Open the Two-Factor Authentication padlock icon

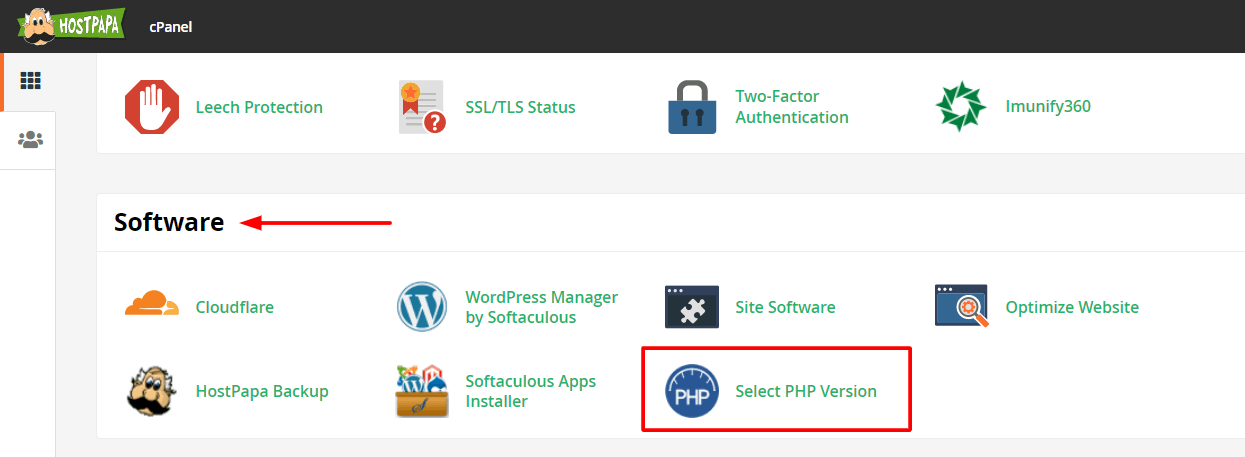[x=692, y=107]
